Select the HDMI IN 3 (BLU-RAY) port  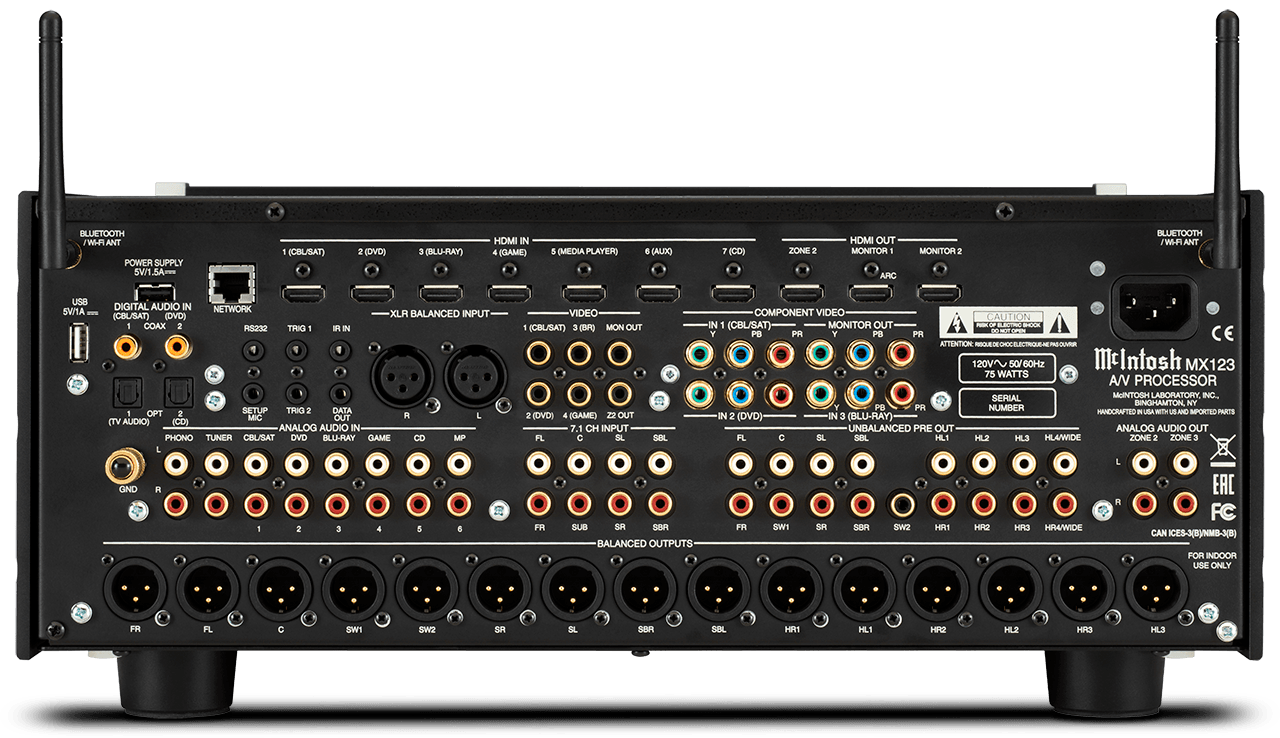(x=440, y=293)
